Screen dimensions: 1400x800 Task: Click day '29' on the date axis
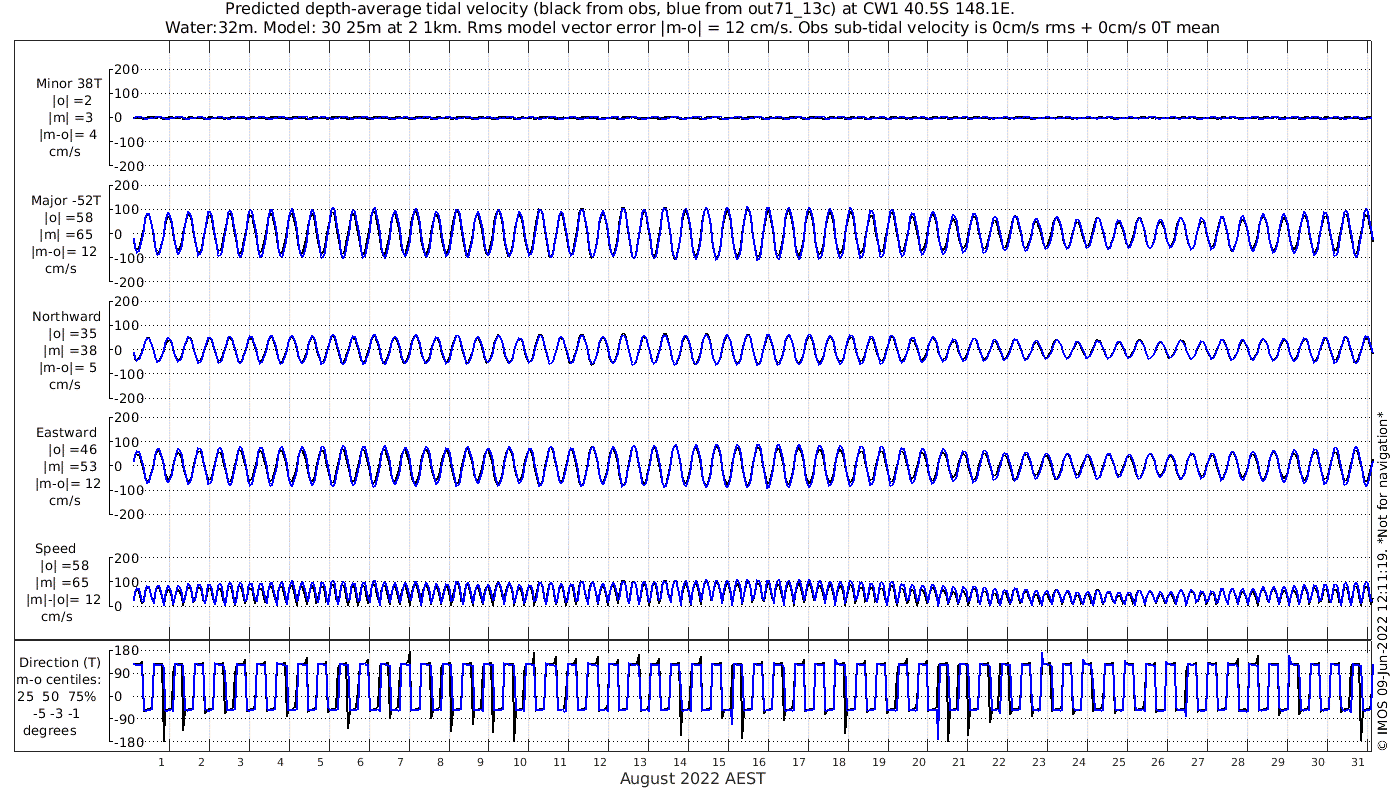1278,762
